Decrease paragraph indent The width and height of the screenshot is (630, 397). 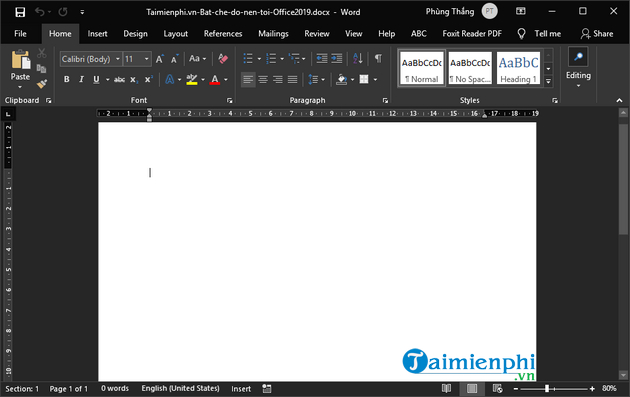click(x=322, y=59)
